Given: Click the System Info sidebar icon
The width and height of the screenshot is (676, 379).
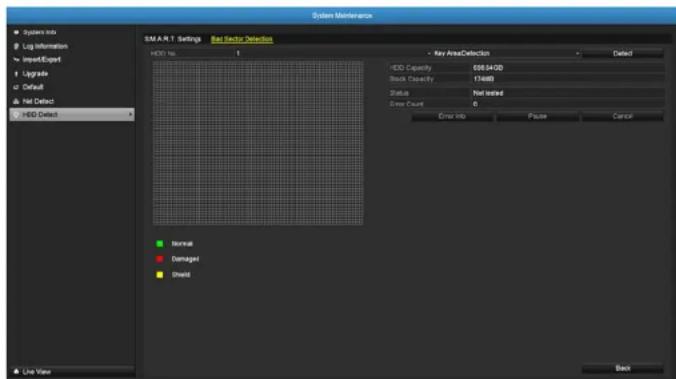Looking at the screenshot, I should click(x=16, y=32).
